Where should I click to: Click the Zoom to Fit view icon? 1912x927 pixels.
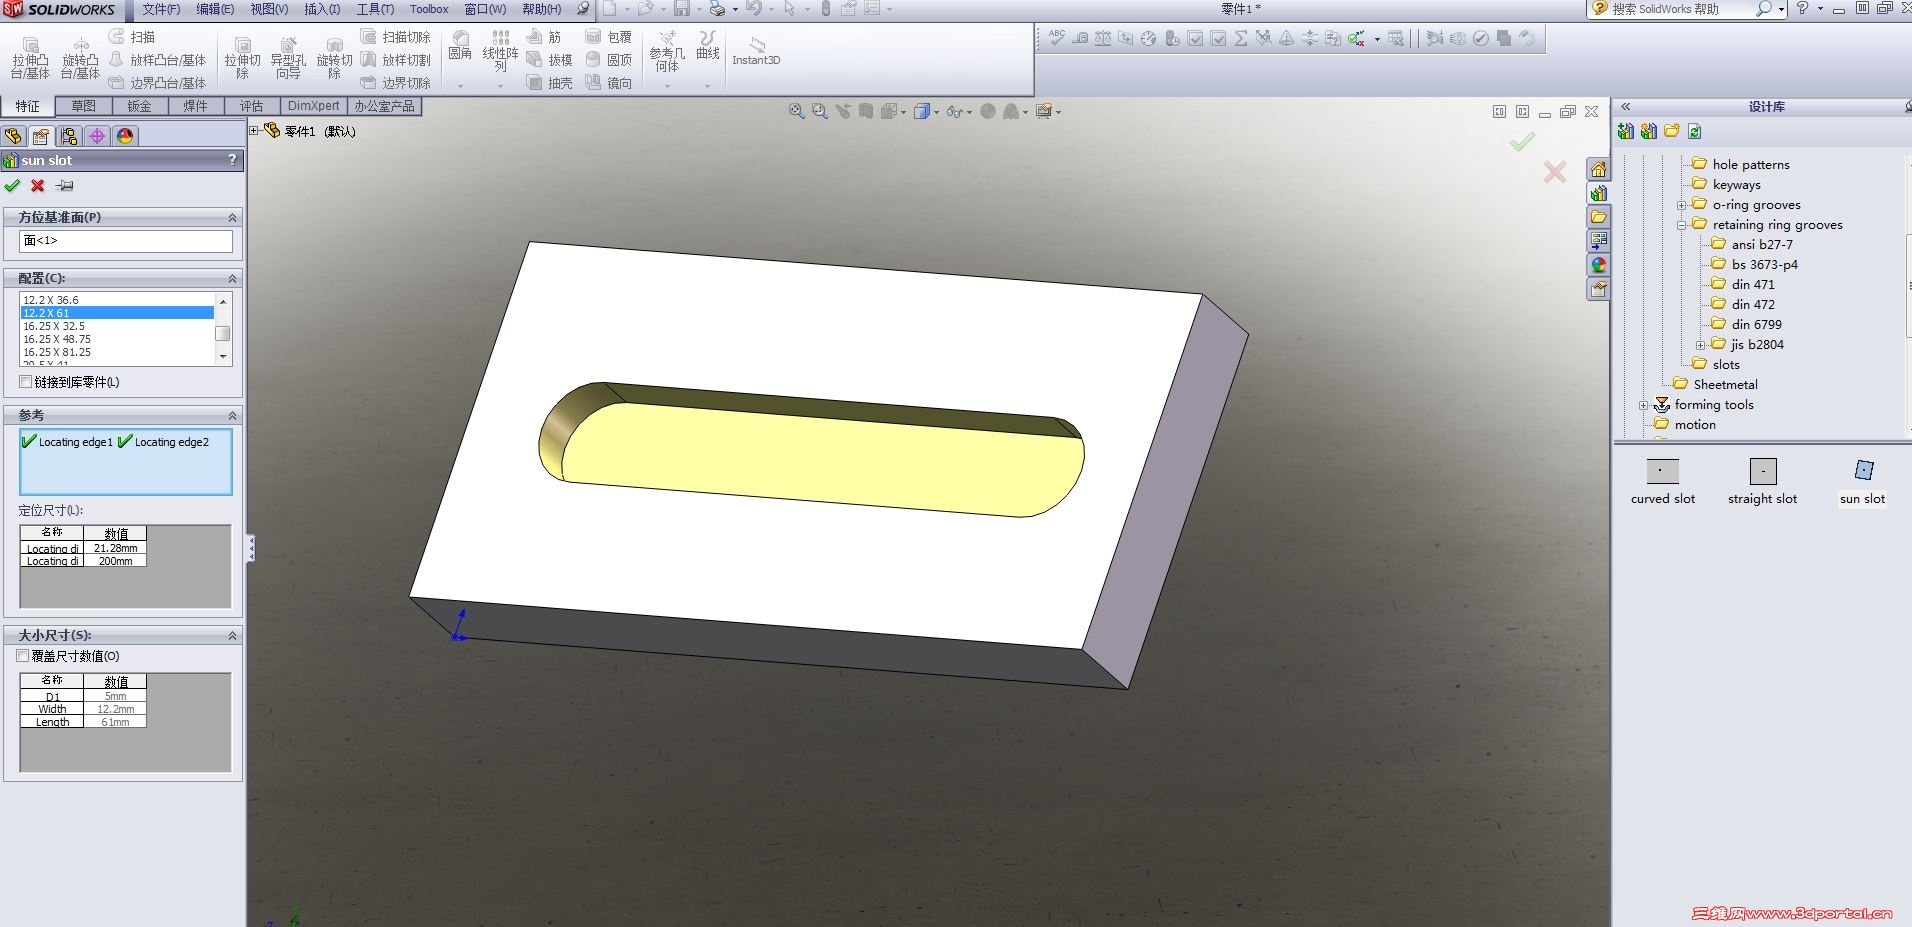pos(796,111)
